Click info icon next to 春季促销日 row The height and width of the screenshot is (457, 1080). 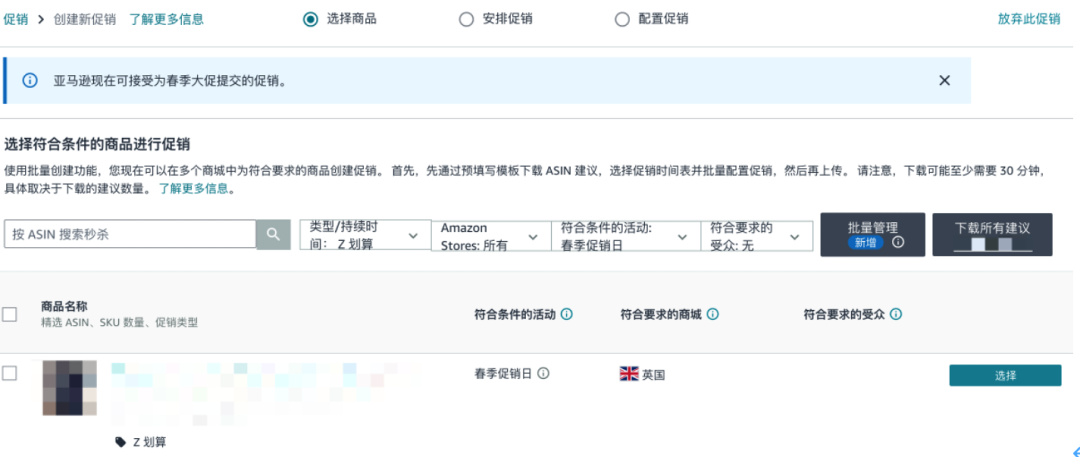click(544, 373)
